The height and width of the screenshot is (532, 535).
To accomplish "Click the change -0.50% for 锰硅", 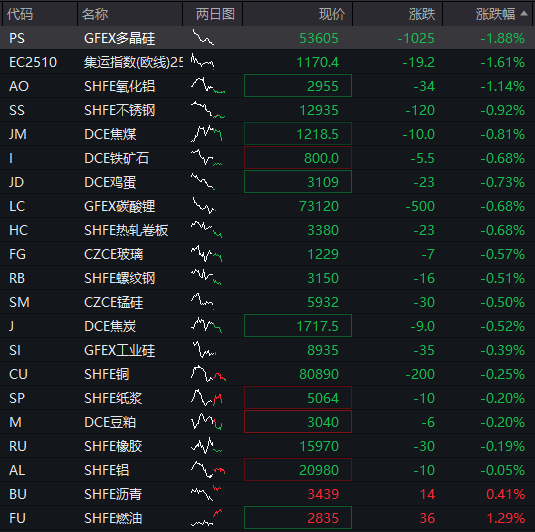I will 502,302.
